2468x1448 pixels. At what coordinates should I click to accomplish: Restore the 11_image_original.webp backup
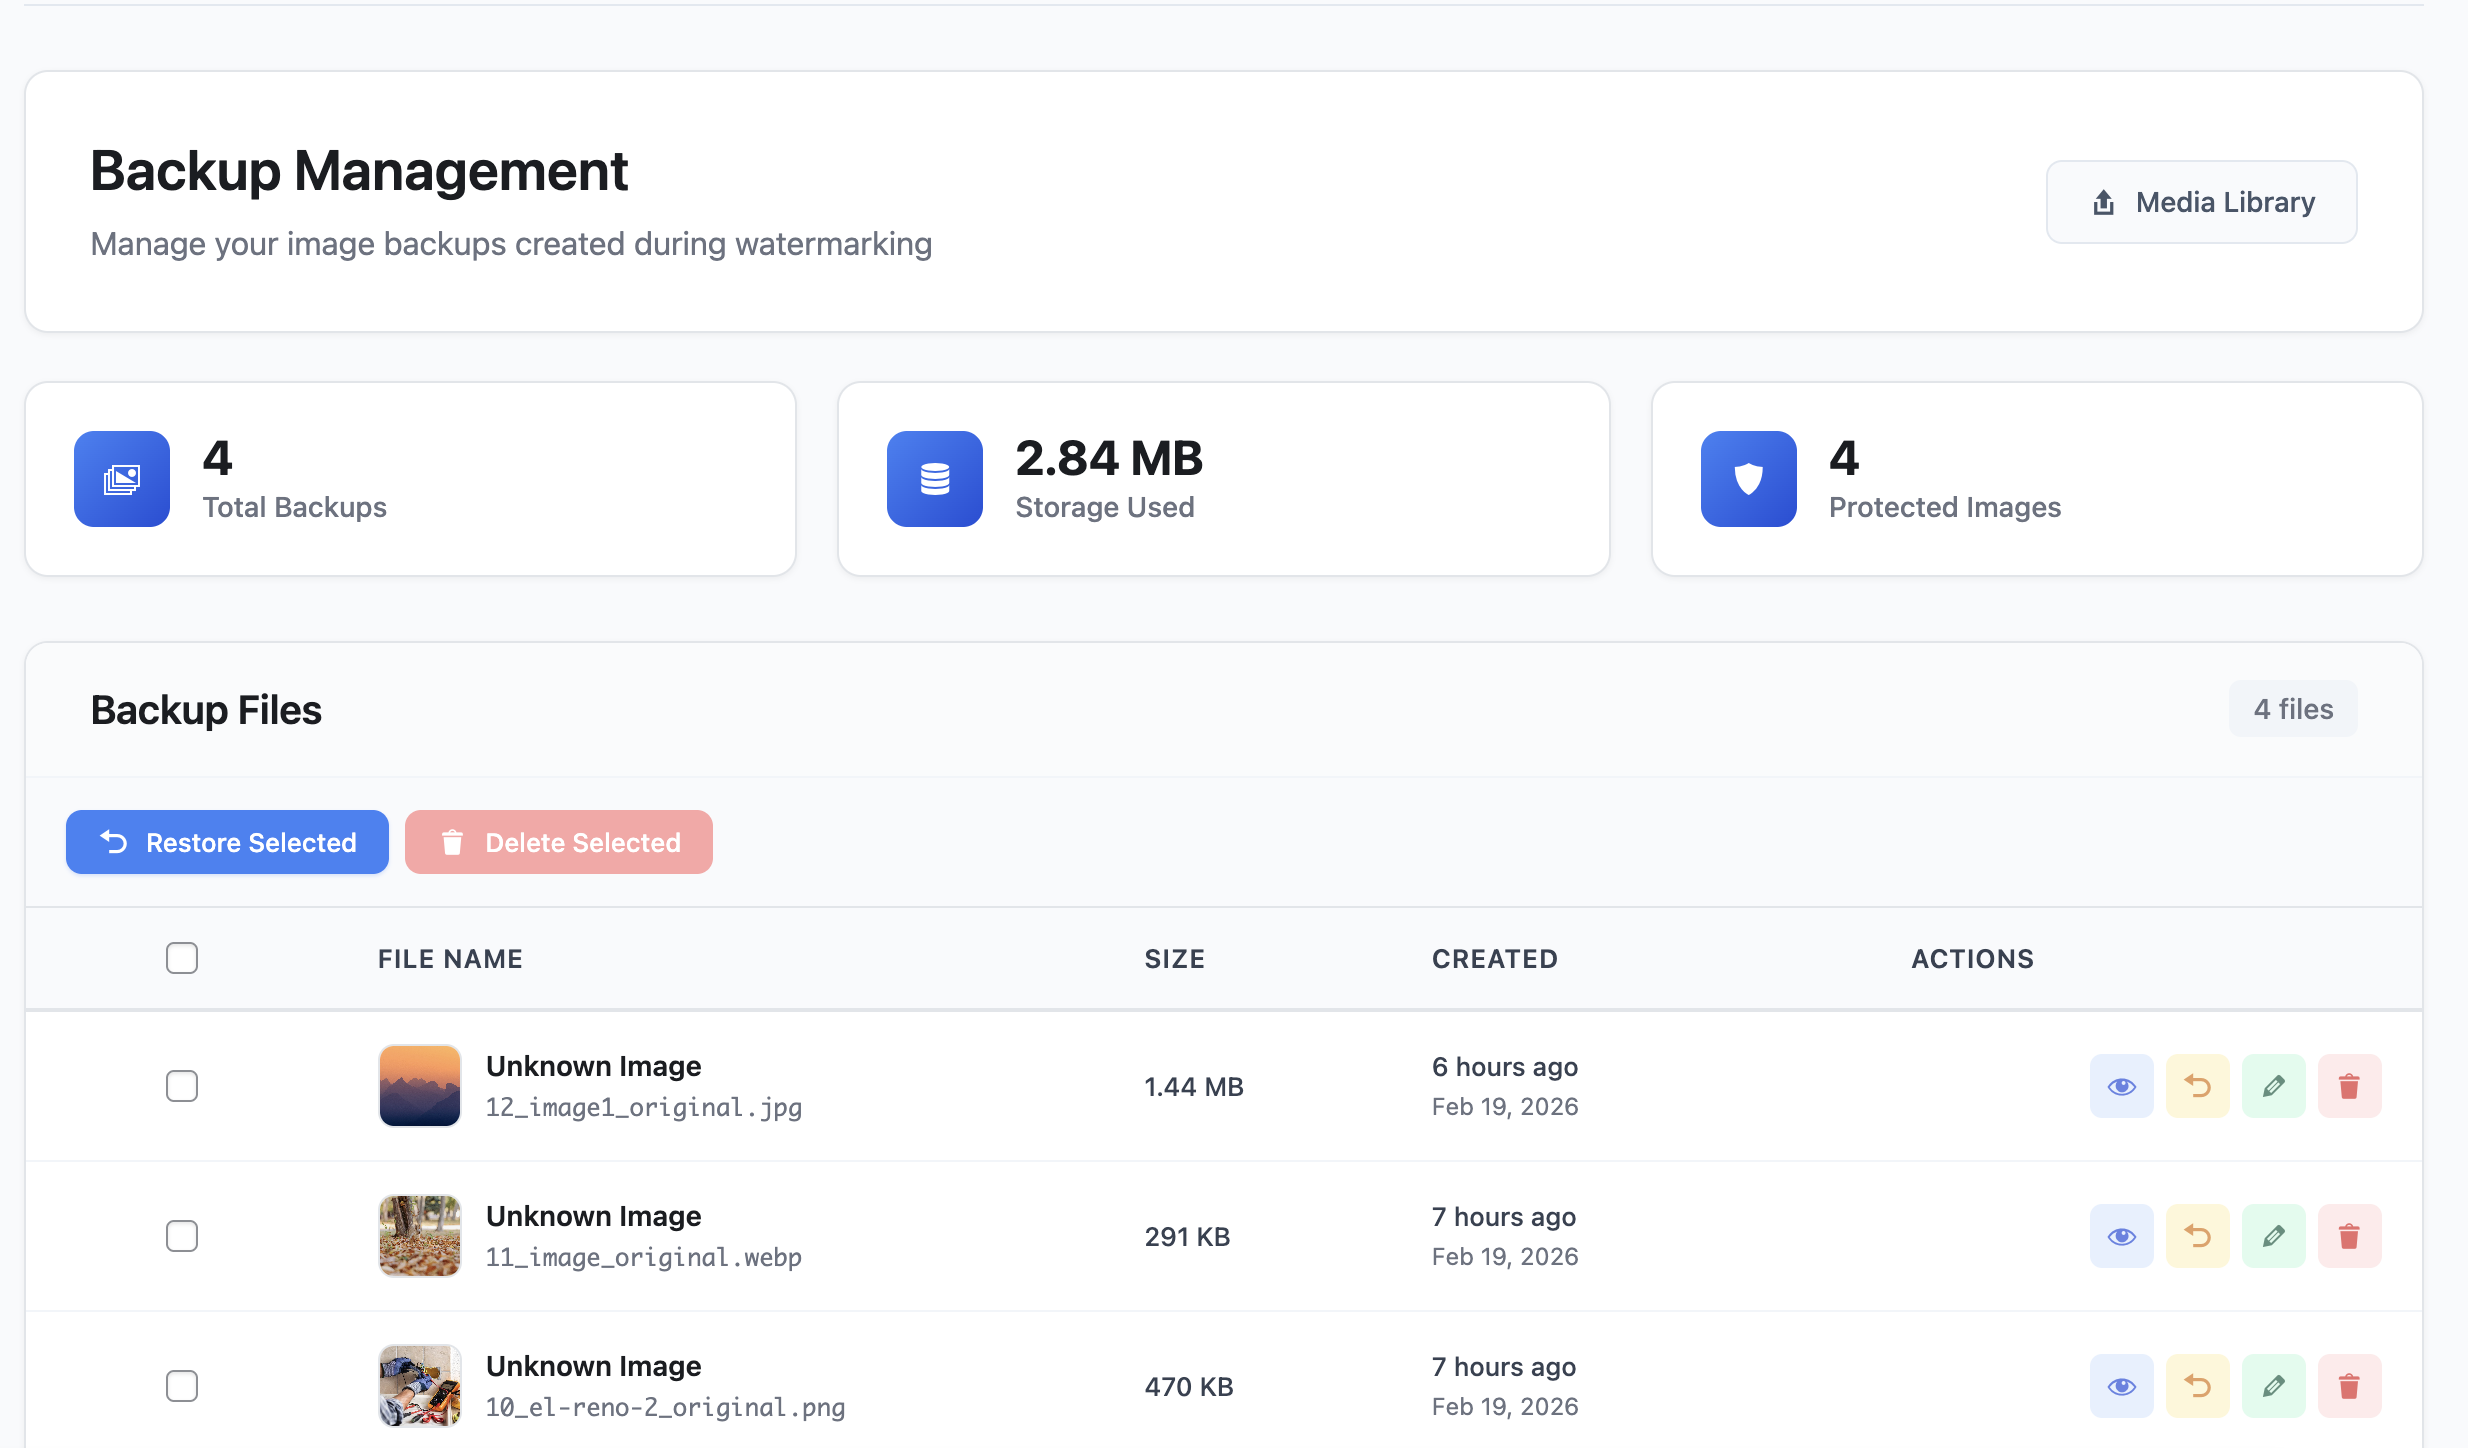[x=2198, y=1236]
